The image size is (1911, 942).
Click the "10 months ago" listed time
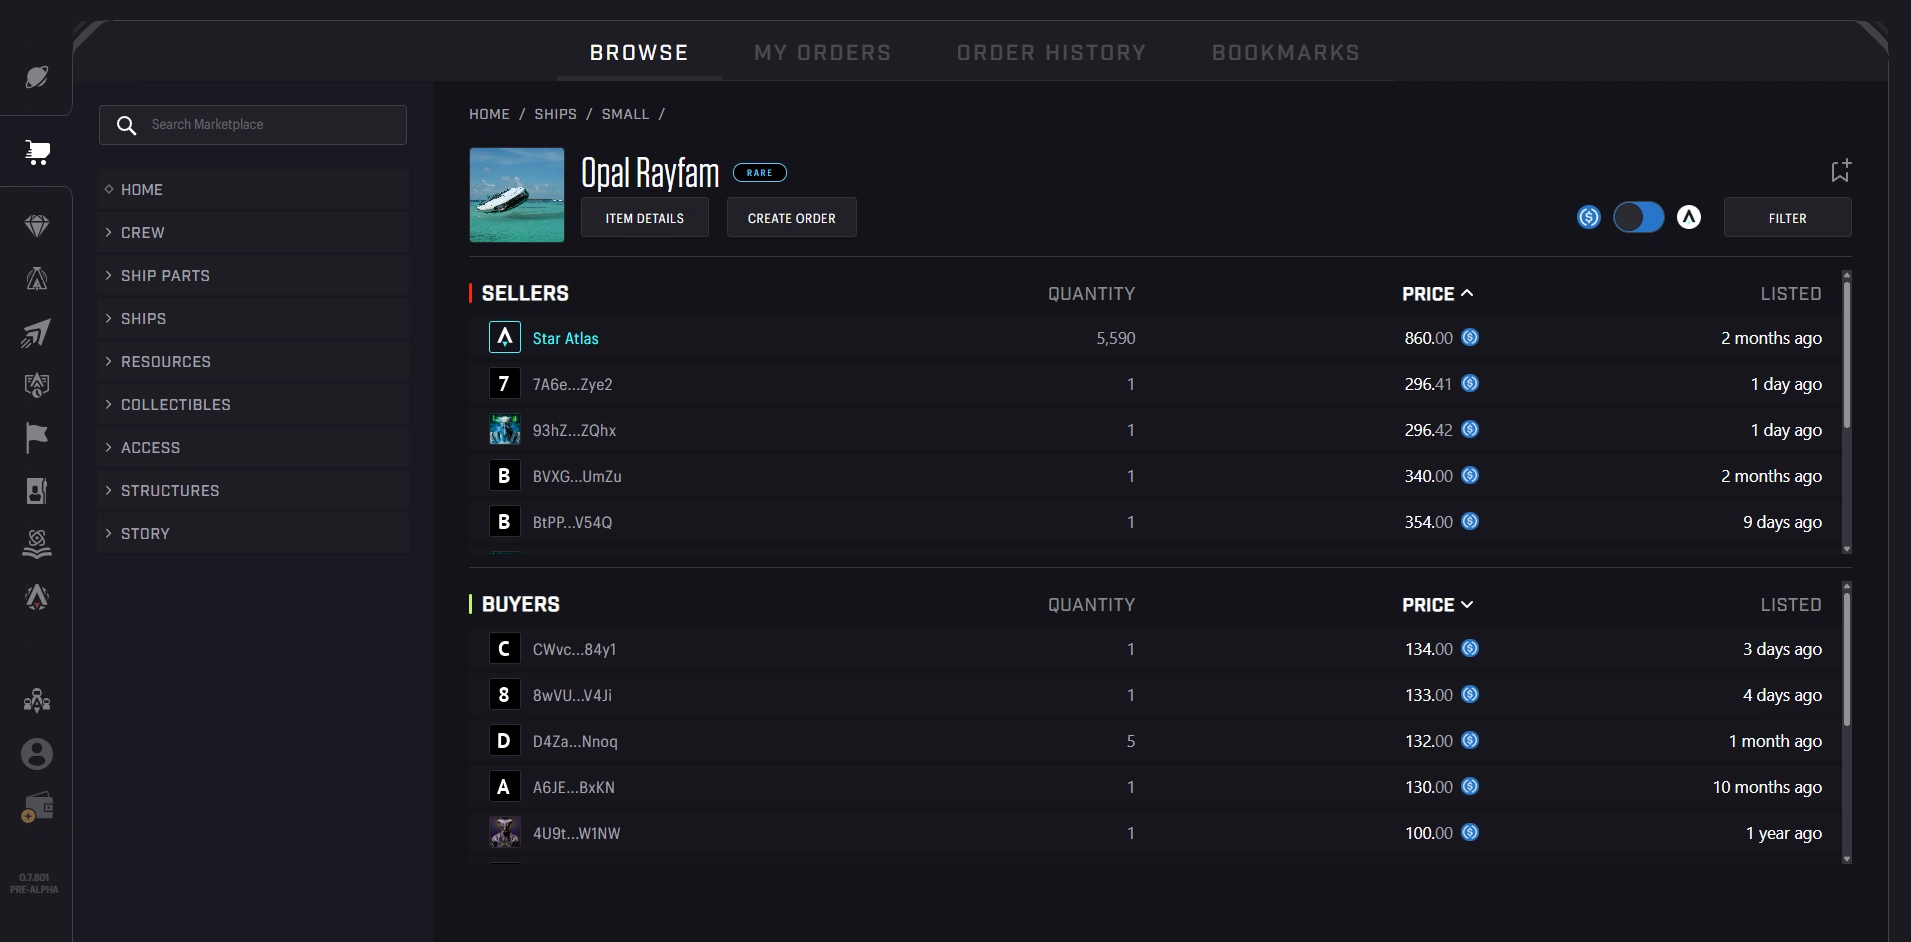pos(1767,787)
